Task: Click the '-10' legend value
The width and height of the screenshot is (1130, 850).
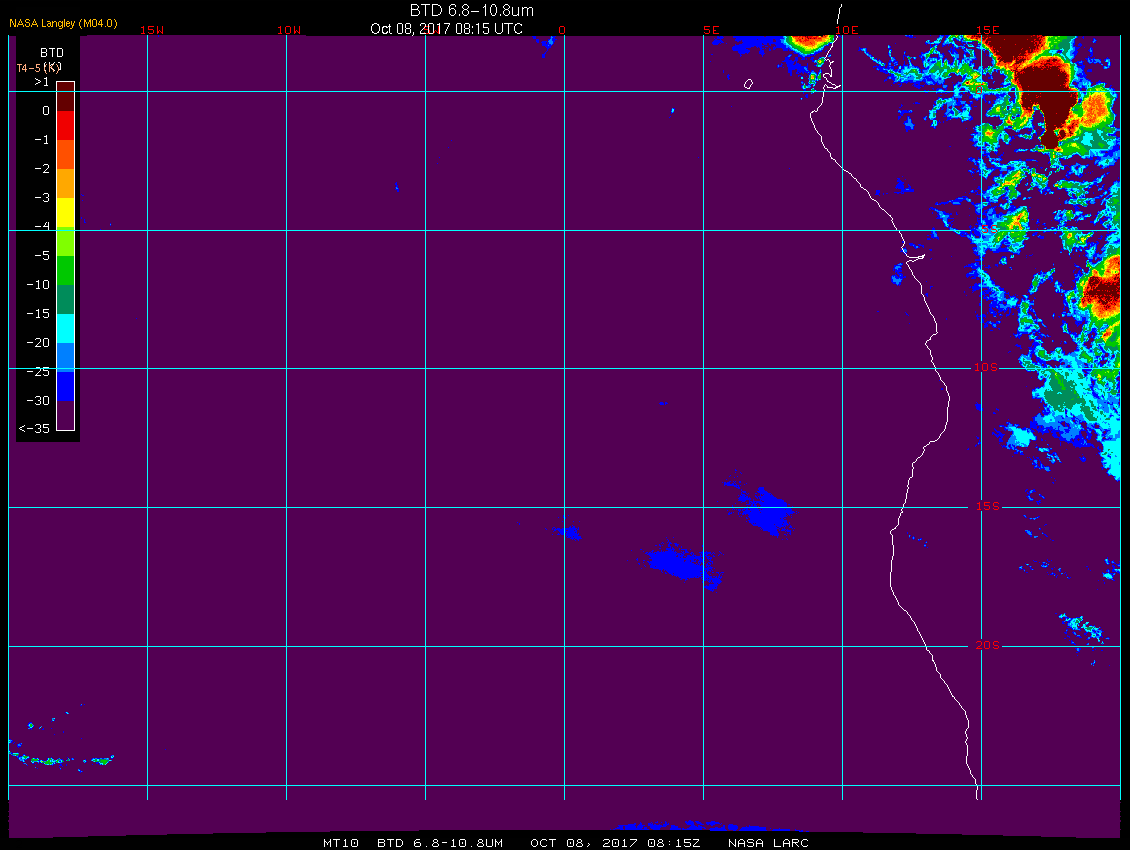Action: (38, 285)
